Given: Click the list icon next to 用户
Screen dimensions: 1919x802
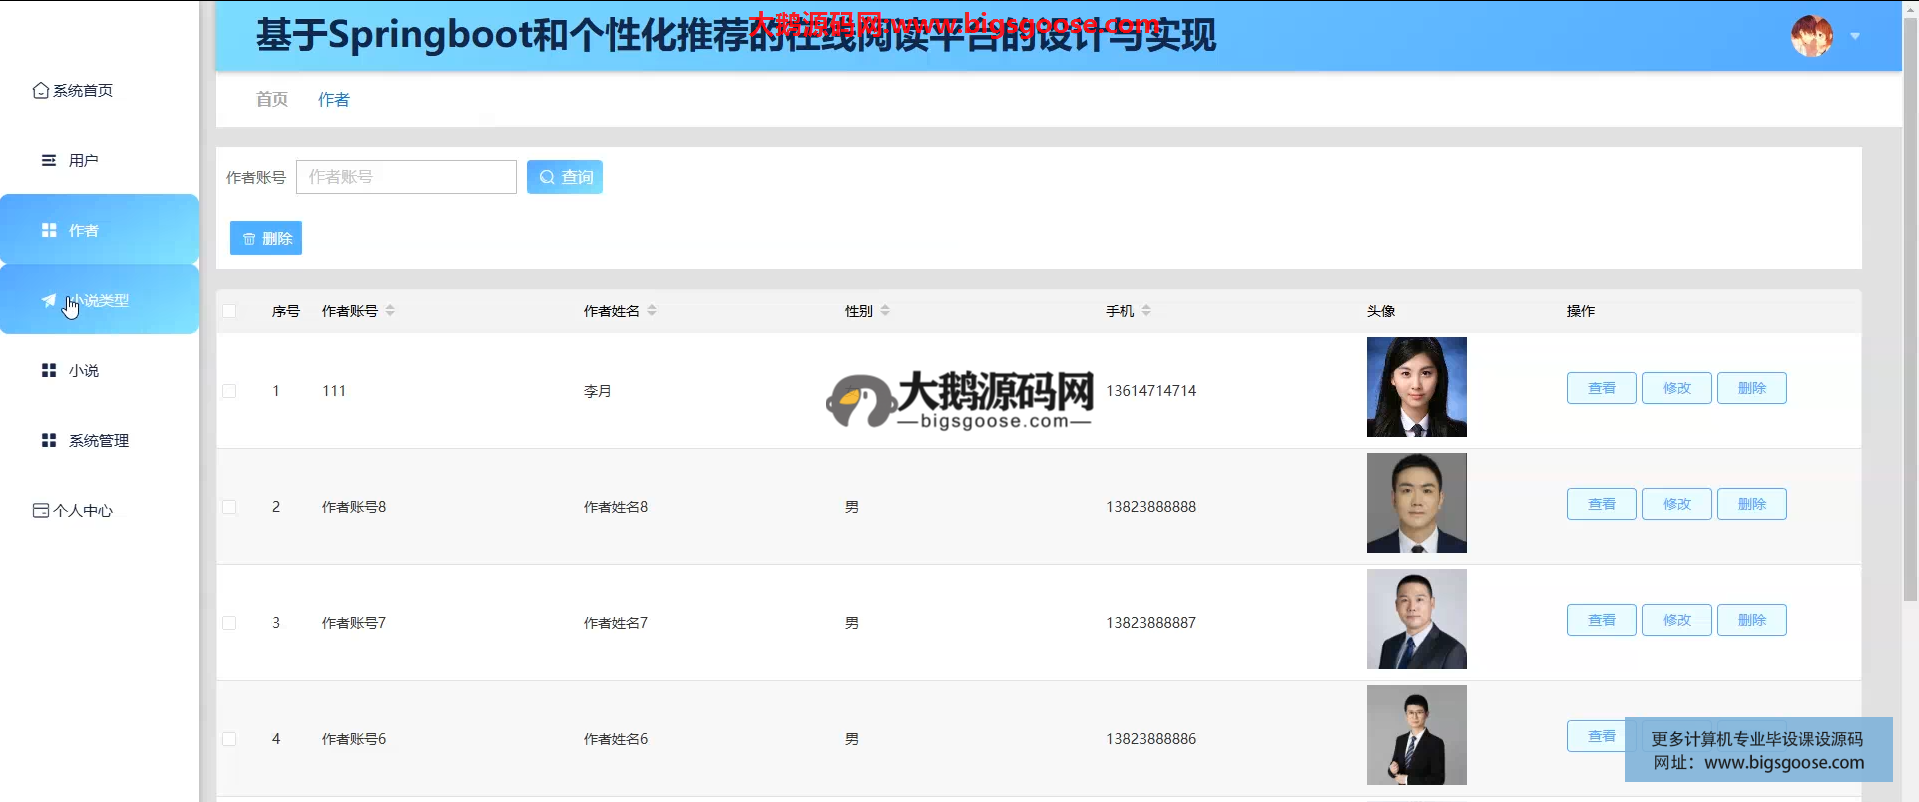Looking at the screenshot, I should pyautogui.click(x=48, y=161).
